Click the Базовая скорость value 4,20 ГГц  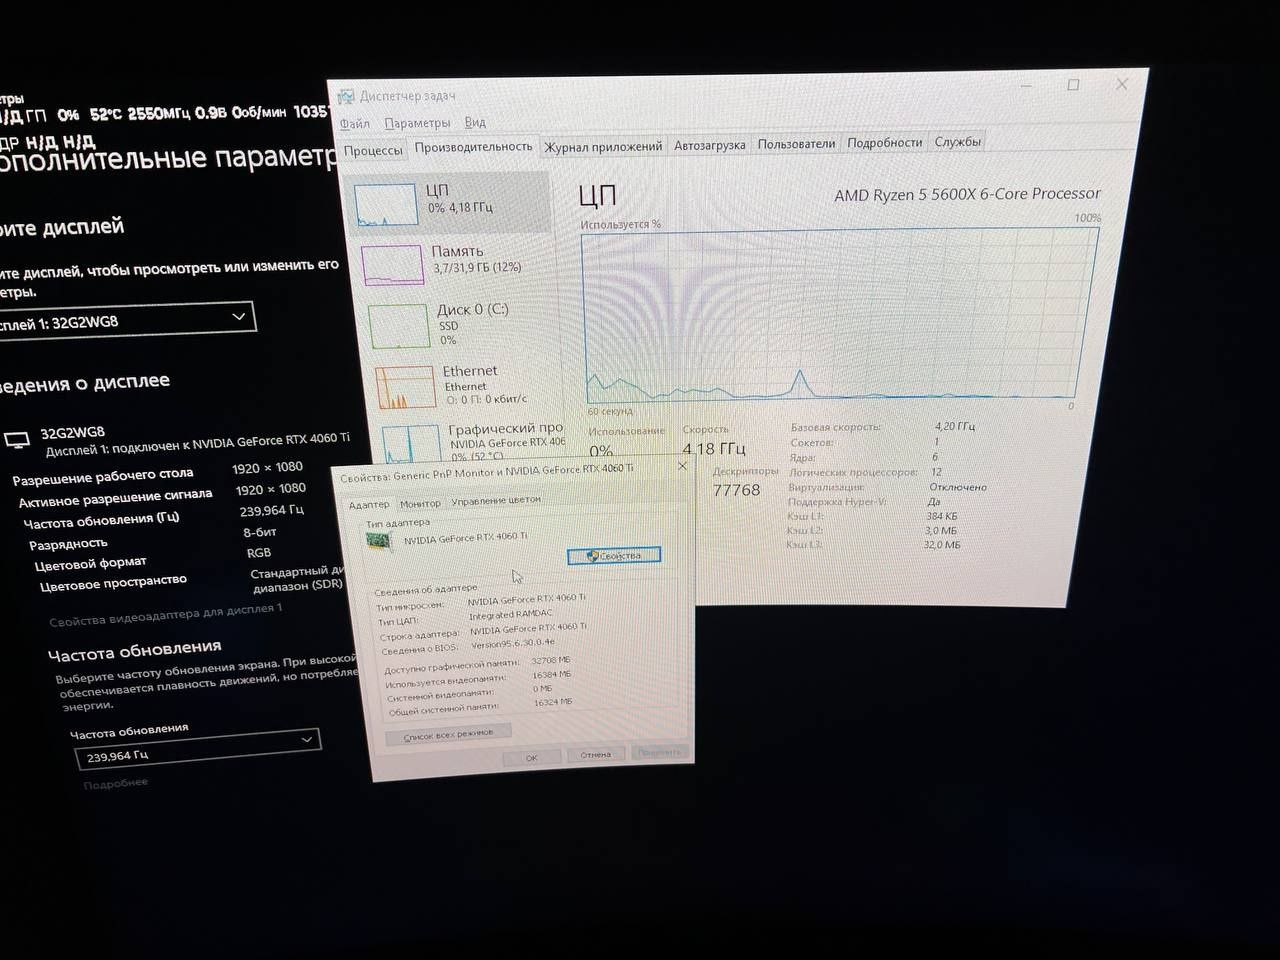point(955,426)
